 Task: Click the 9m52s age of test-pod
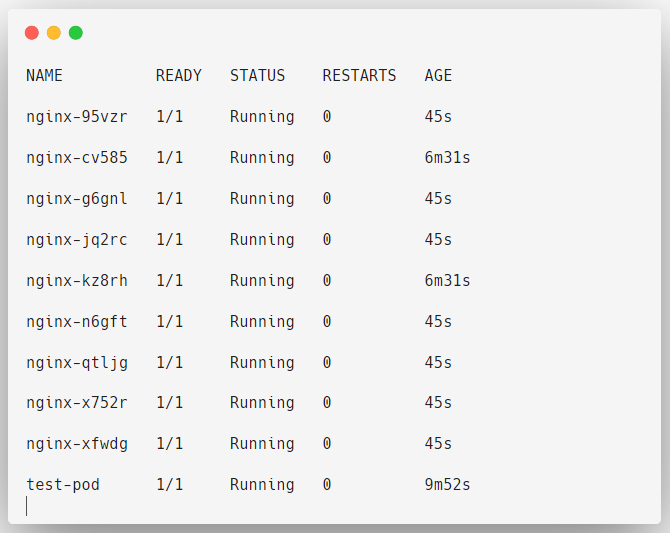(447, 485)
